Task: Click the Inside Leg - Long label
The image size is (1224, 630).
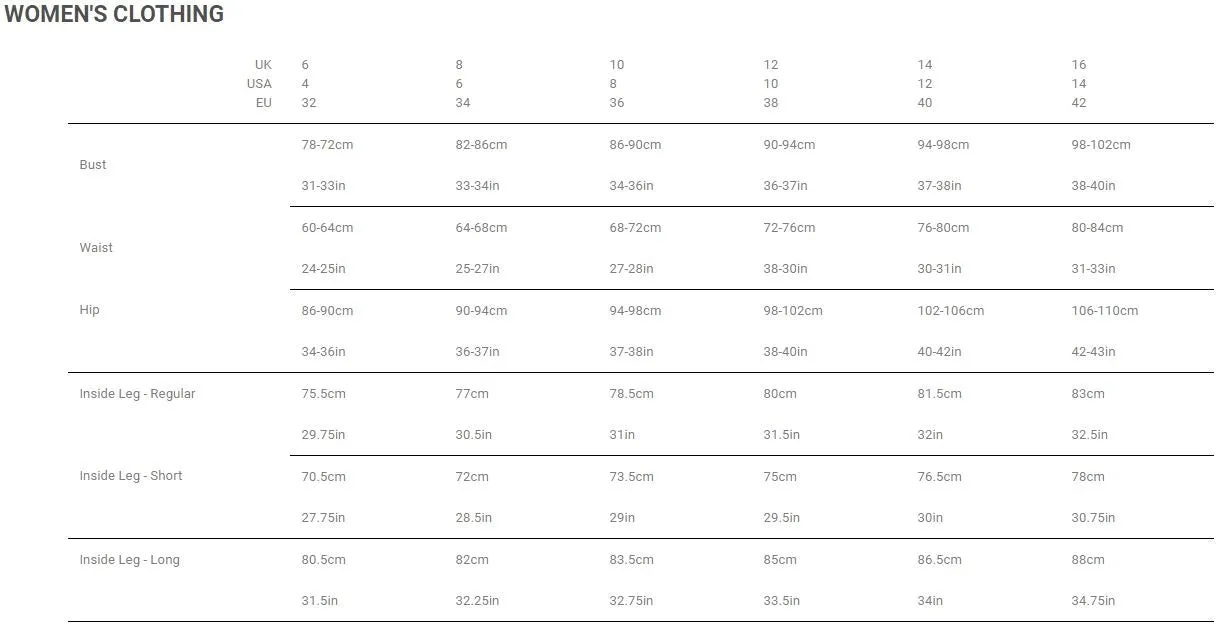Action: pyautogui.click(x=130, y=560)
